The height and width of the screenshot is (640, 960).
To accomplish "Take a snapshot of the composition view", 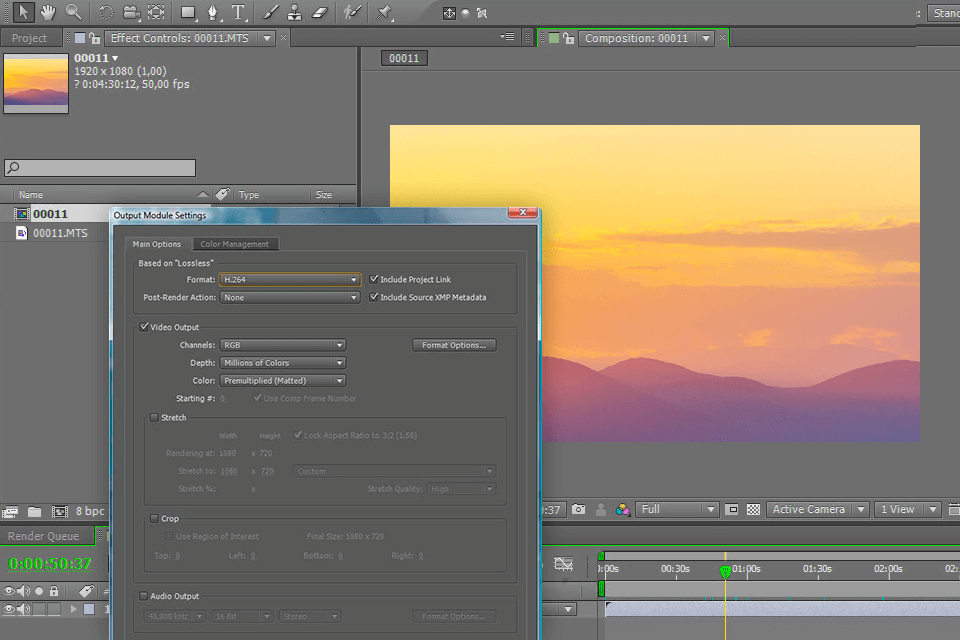I will 578,509.
